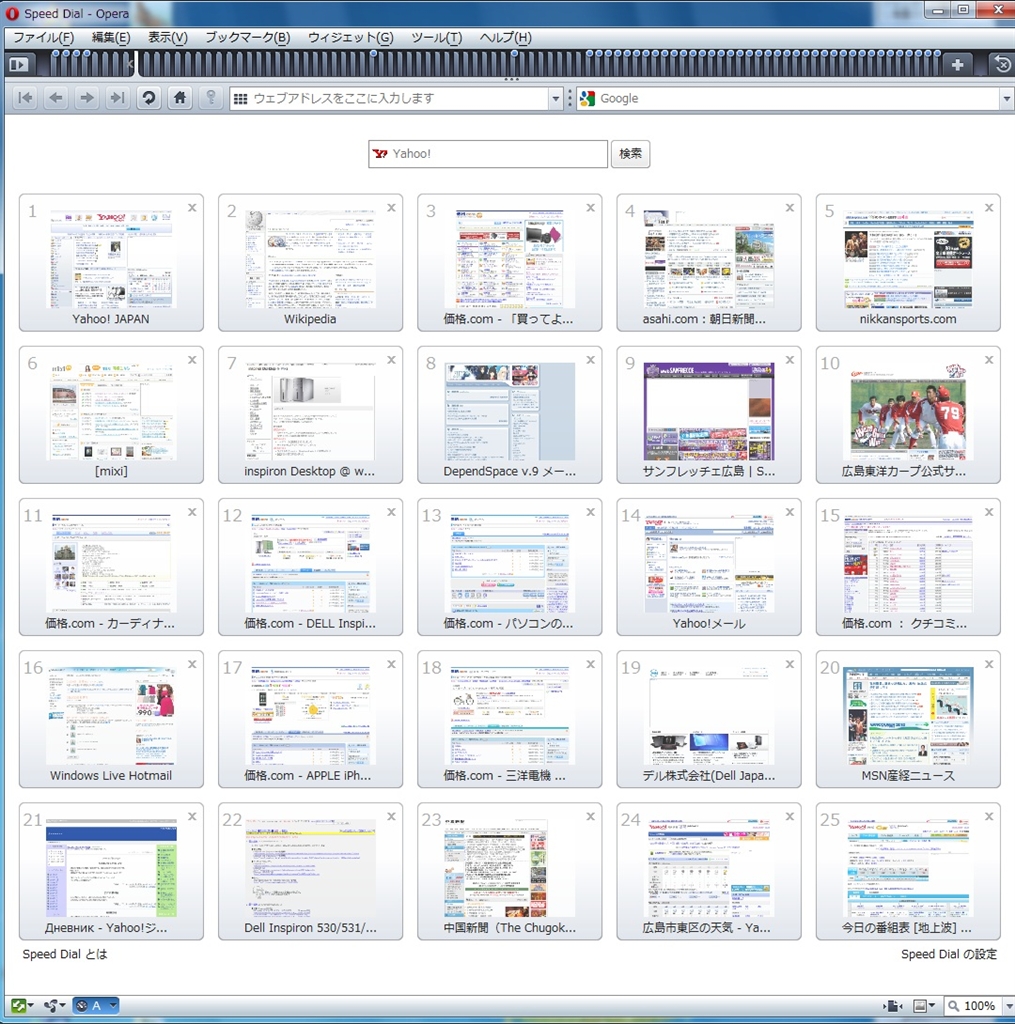Remove the 今日の番組表 speed dial entry
The height and width of the screenshot is (1024, 1015).
click(989, 816)
